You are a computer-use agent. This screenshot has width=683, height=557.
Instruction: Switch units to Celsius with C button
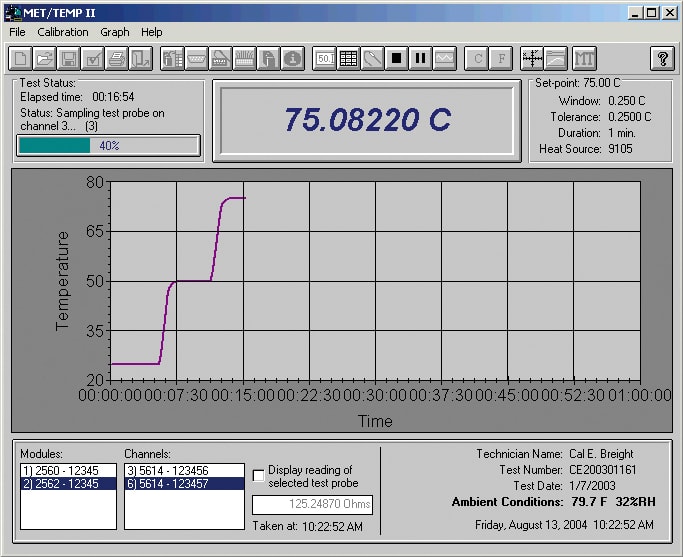(x=477, y=58)
